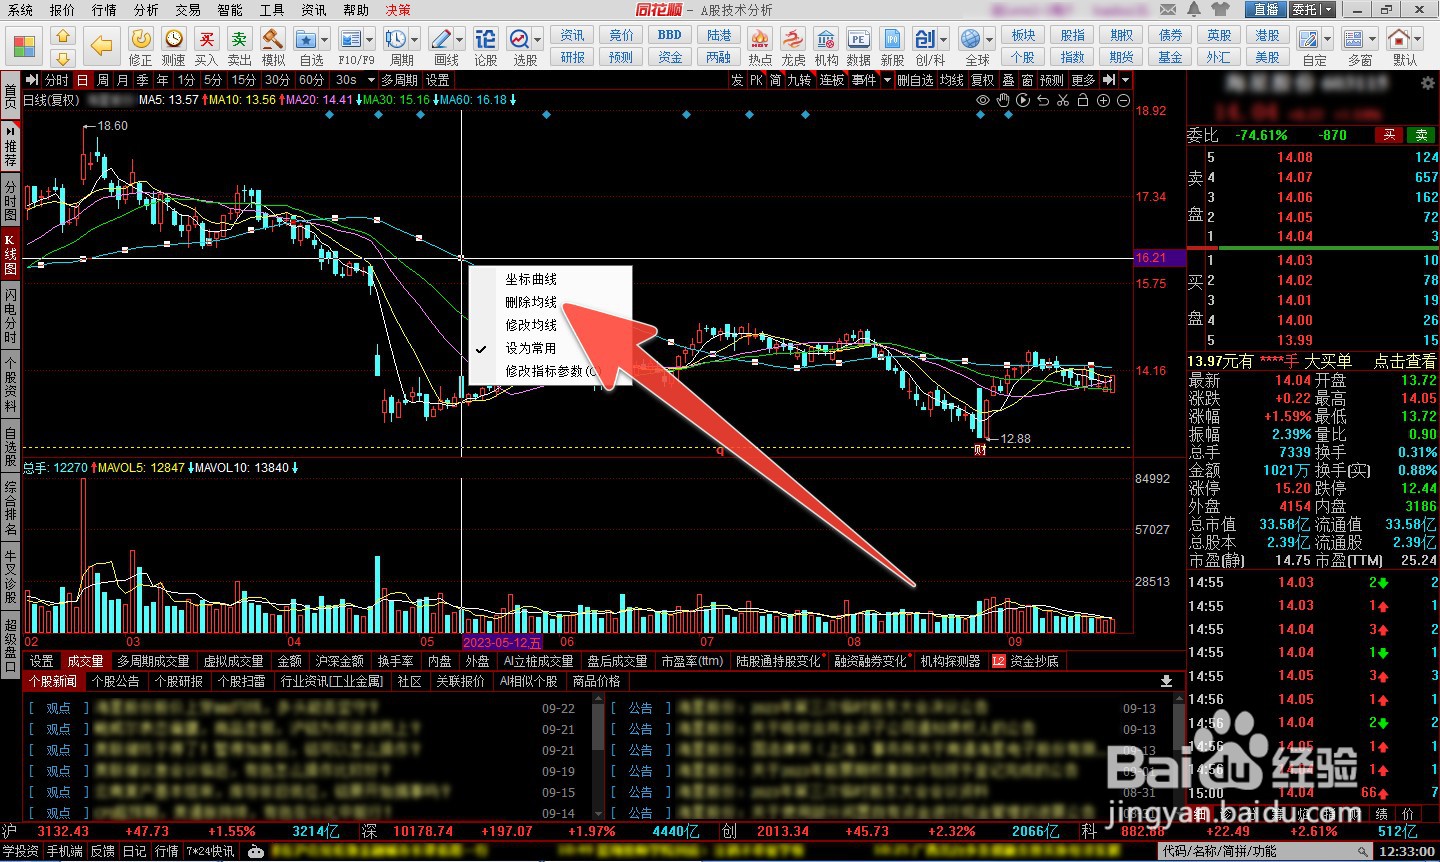Zoom in with the chart plus icon
Viewport: 1440px width, 862px height.
[x=1103, y=100]
